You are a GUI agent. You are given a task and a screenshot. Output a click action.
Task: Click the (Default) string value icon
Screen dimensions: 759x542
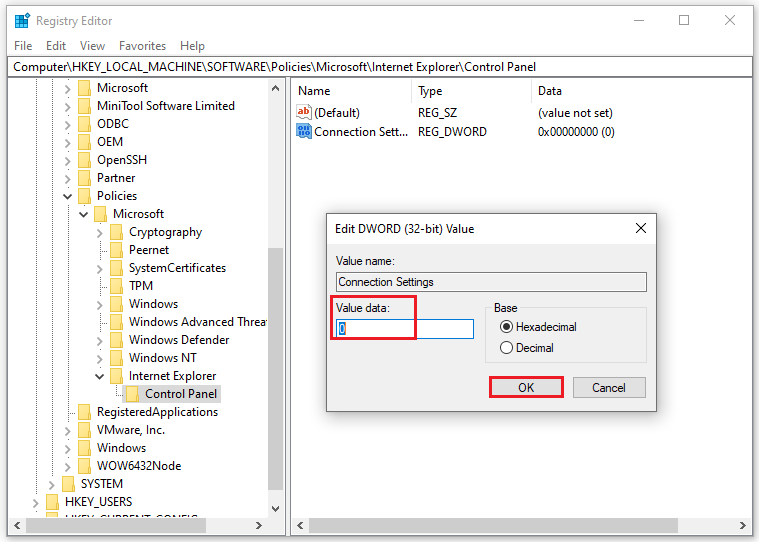click(x=304, y=113)
